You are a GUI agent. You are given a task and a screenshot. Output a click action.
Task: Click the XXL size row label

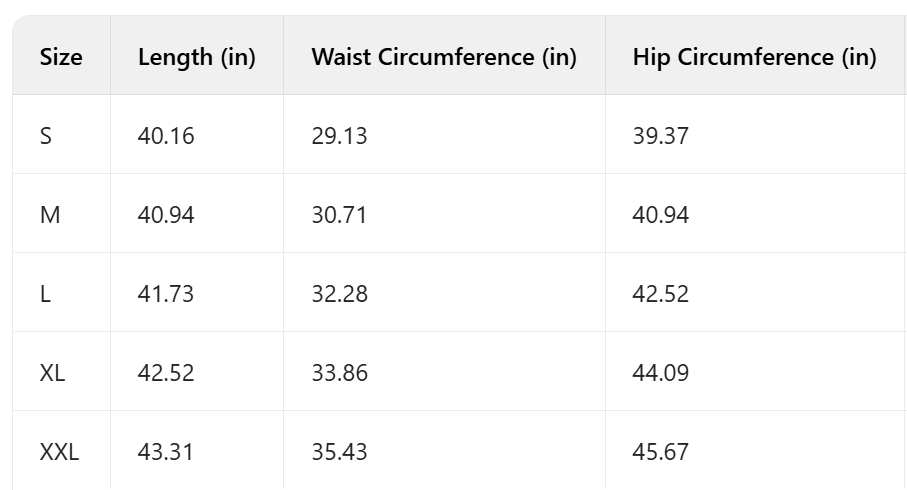coord(59,452)
